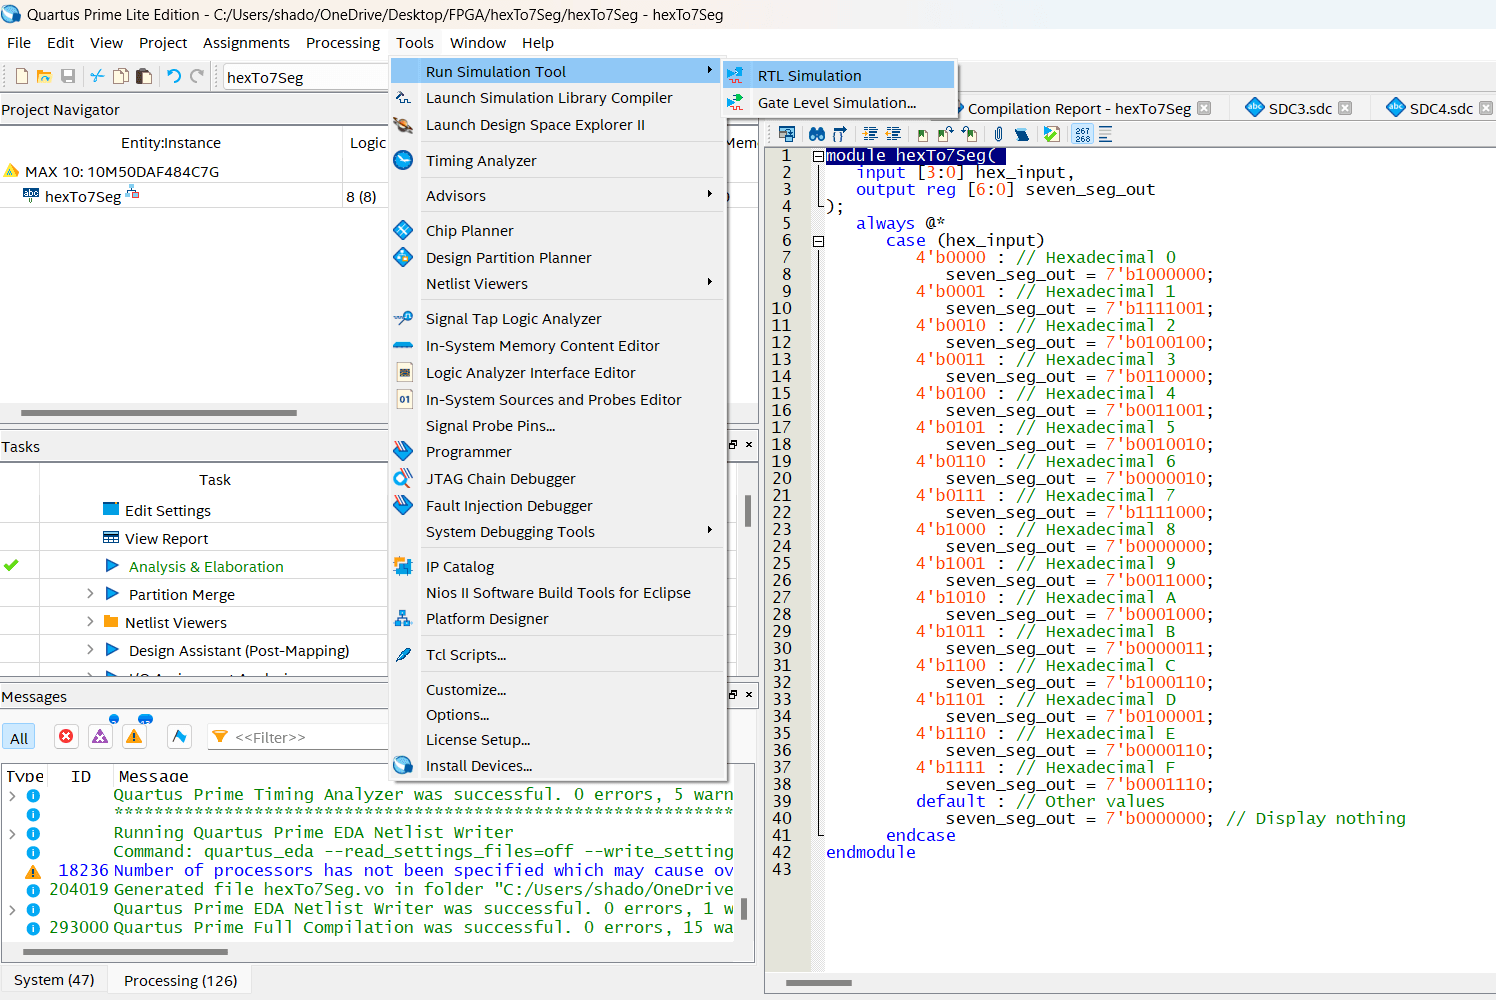
Task: Click the open in new window editor icon
Action: [787, 134]
